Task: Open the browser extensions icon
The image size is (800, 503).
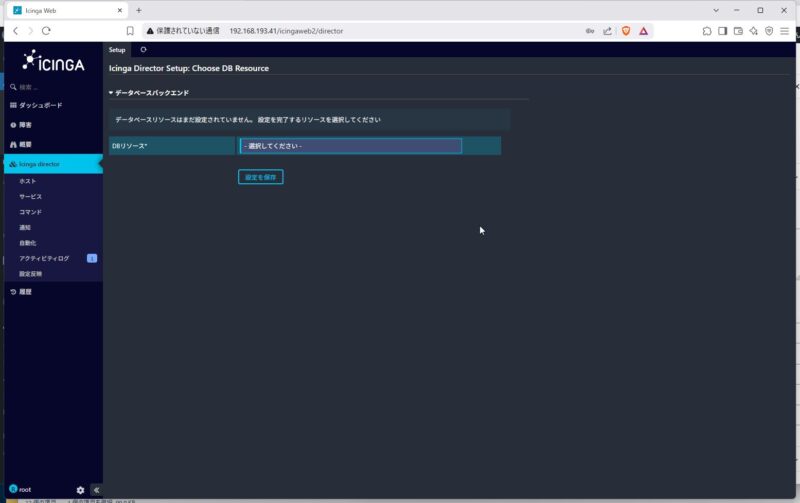Action: click(x=707, y=31)
